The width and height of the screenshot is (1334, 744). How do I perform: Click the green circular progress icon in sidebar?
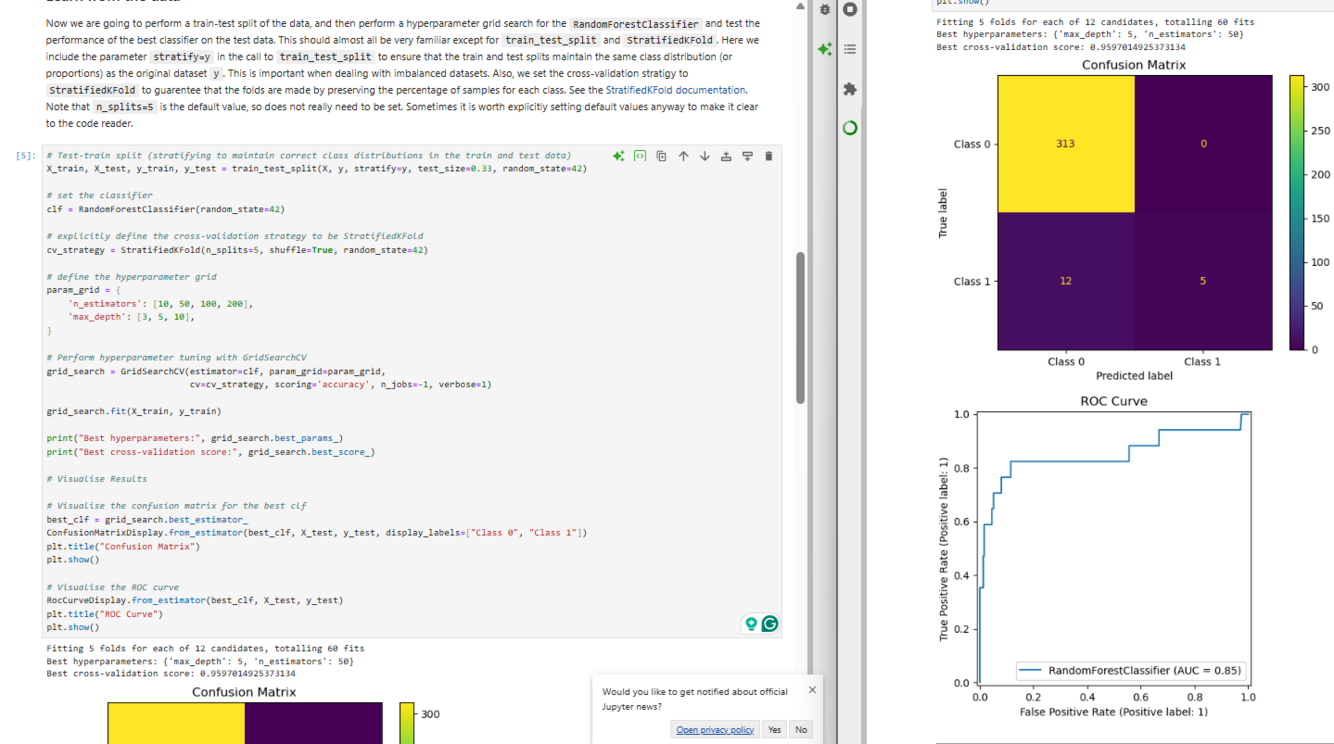tap(850, 128)
